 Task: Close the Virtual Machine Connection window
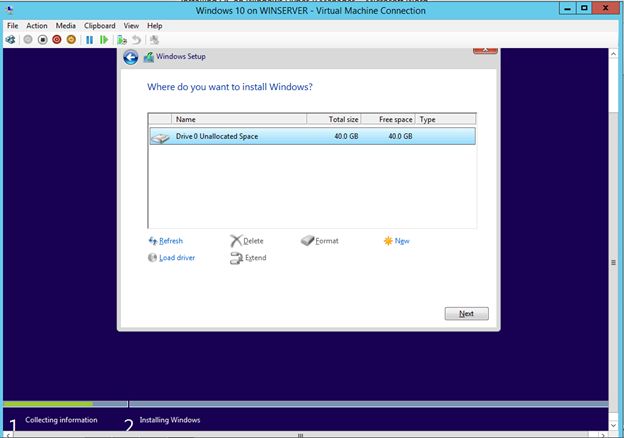(606, 8)
